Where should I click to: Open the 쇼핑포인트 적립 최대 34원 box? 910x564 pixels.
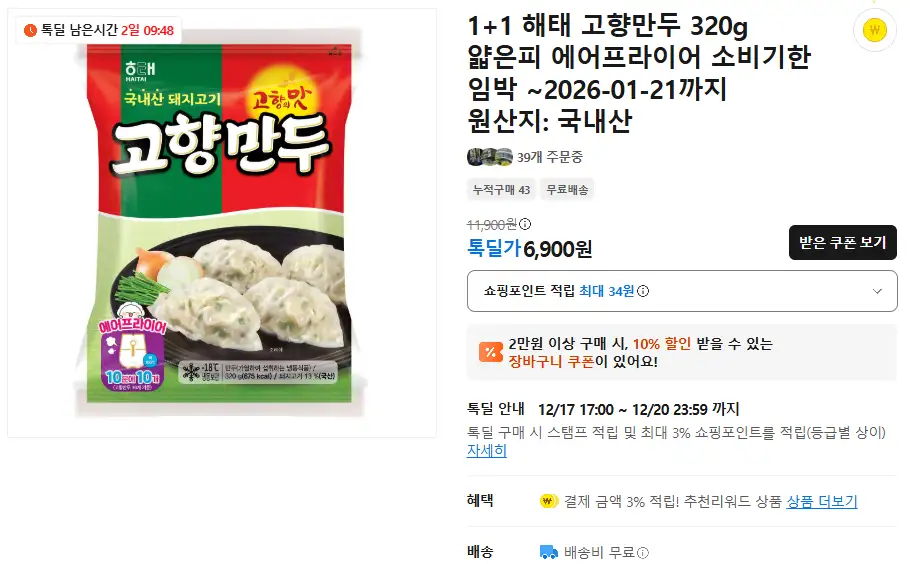pyautogui.click(x=682, y=291)
